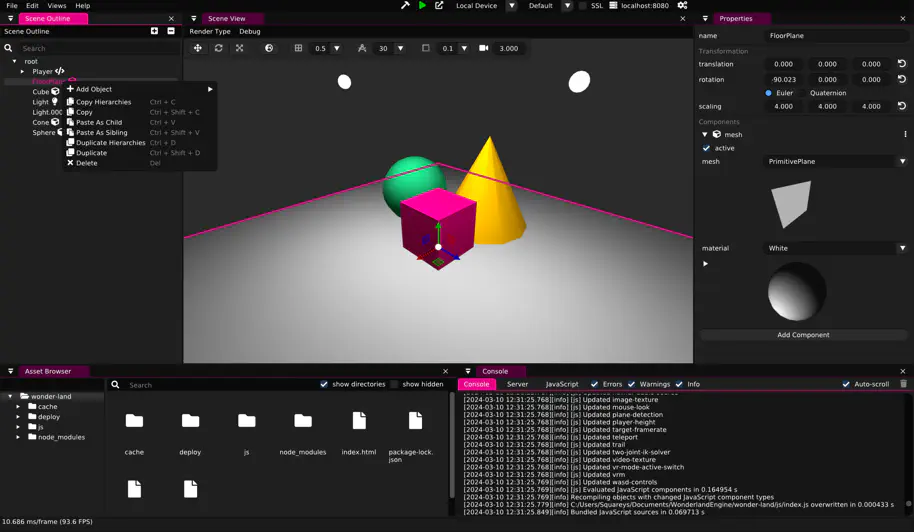Image resolution: width=914 pixels, height=532 pixels.
Task: Click the Add Component button
Action: (803, 335)
